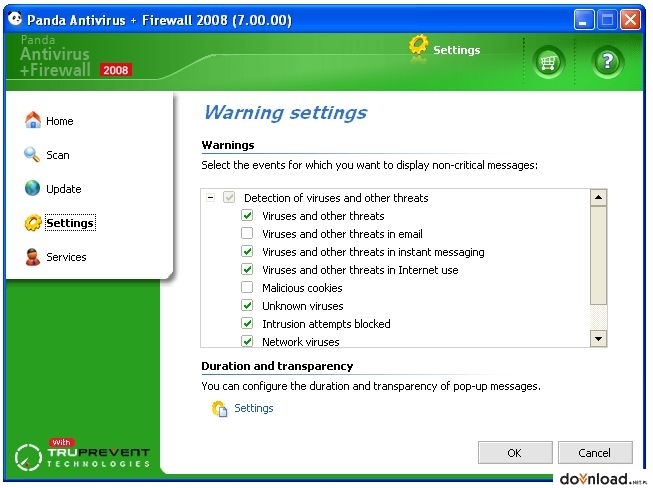
Task: Click the panda icon in title bar
Action: [15, 19]
